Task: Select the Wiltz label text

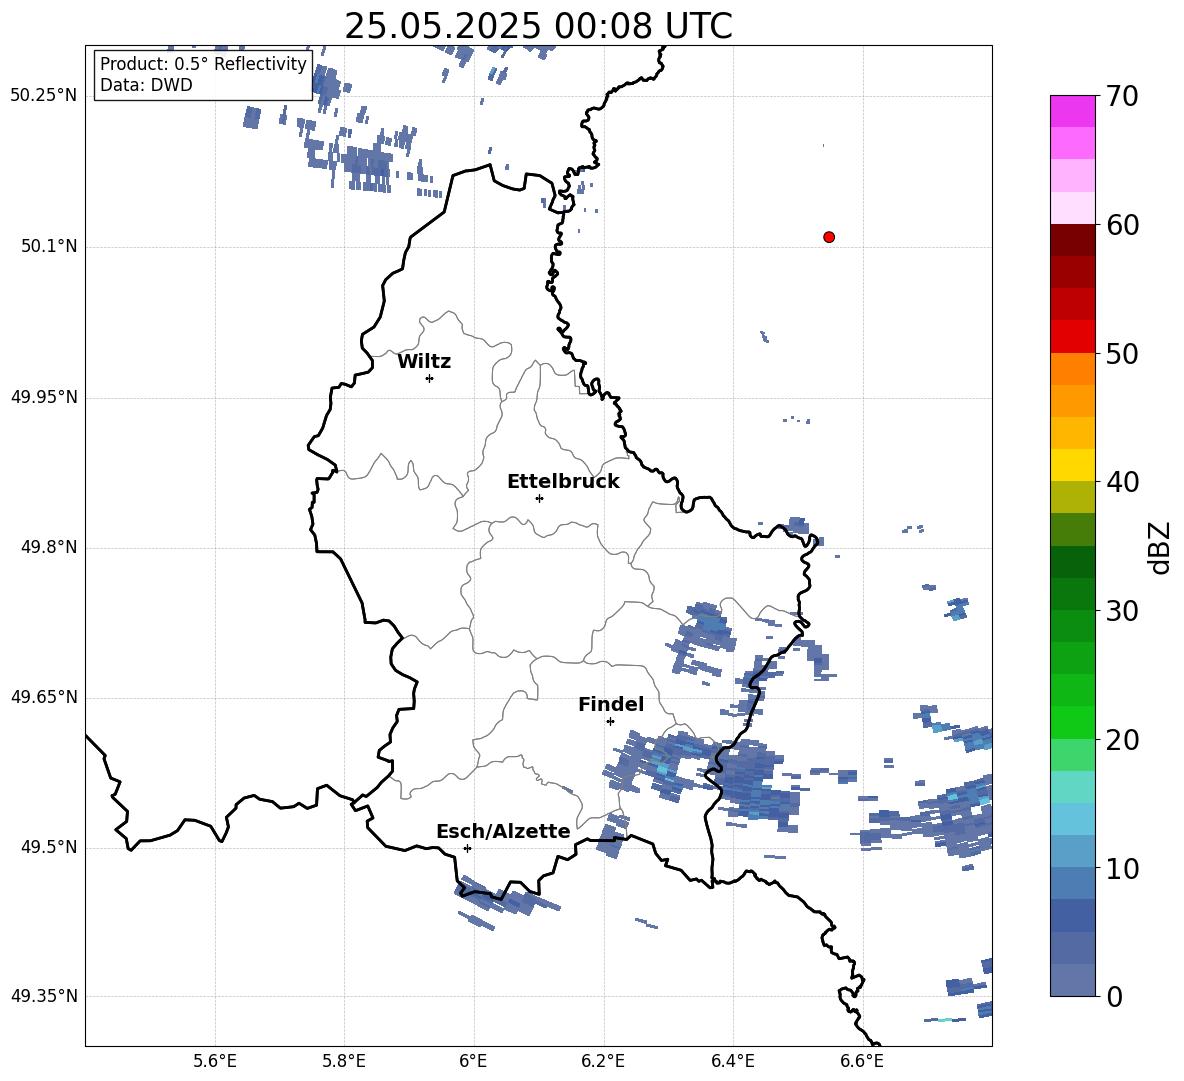Action: 424,362
